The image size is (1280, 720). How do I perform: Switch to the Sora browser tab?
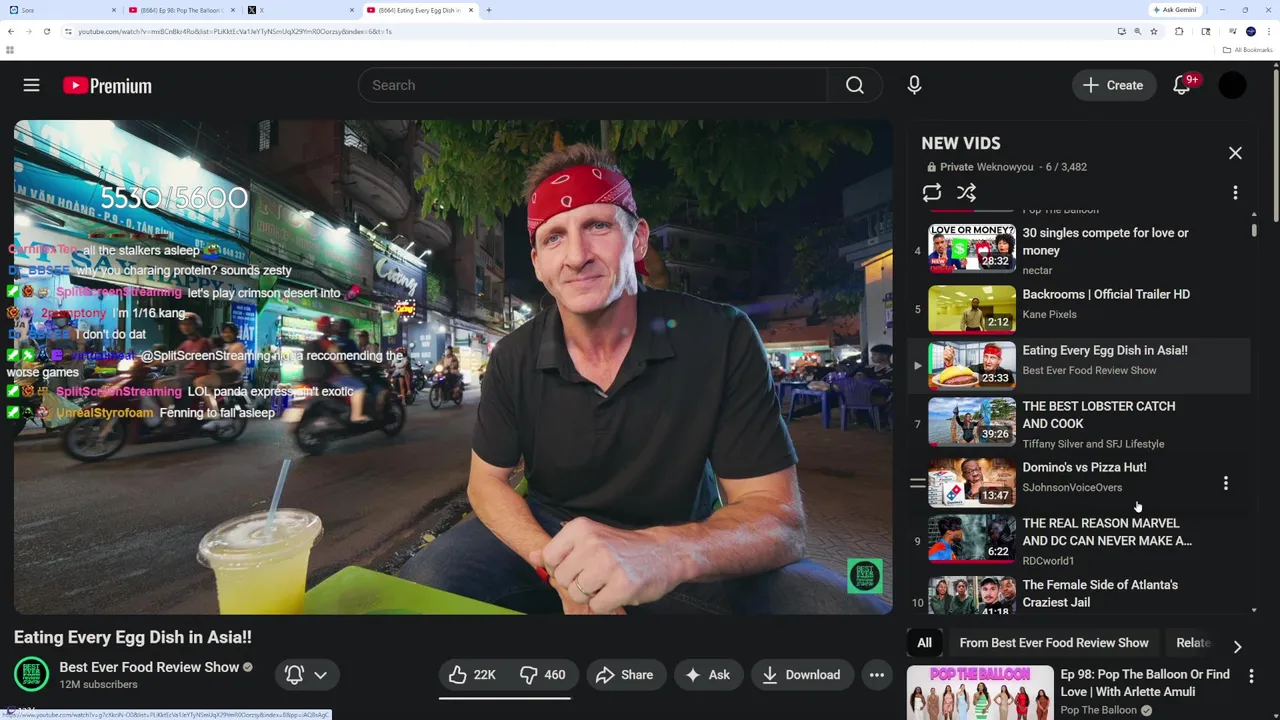pos(62,10)
